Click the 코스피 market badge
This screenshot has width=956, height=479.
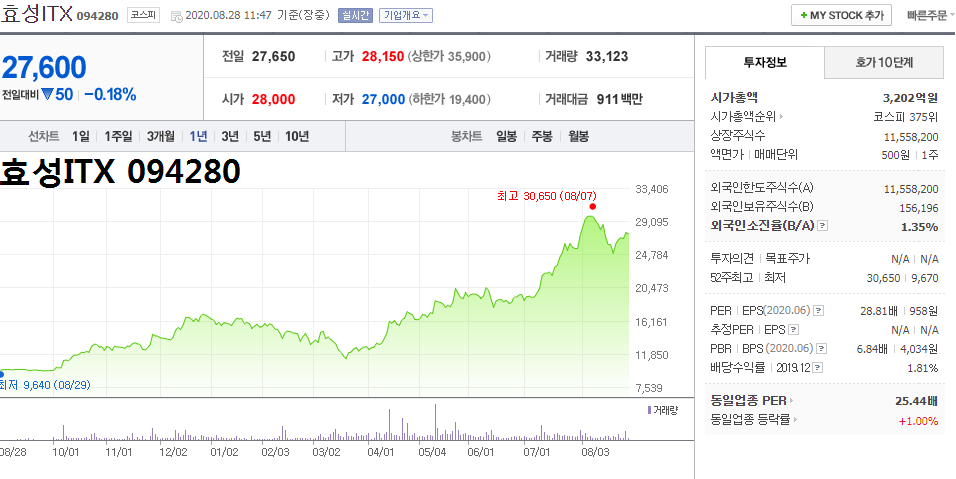(x=143, y=15)
